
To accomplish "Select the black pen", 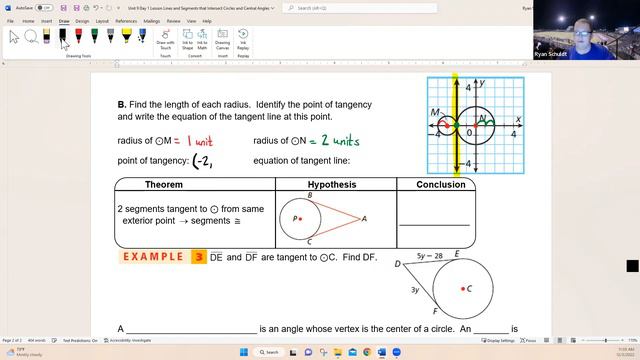I will (x=62, y=36).
